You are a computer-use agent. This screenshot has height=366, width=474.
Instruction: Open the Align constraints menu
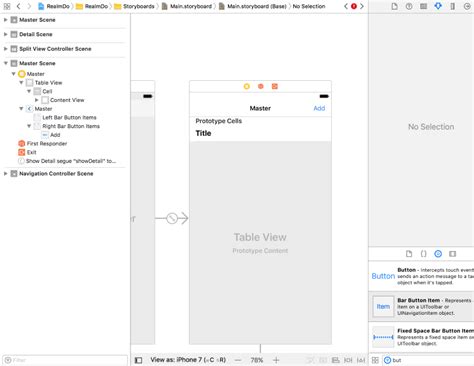tap(336, 360)
